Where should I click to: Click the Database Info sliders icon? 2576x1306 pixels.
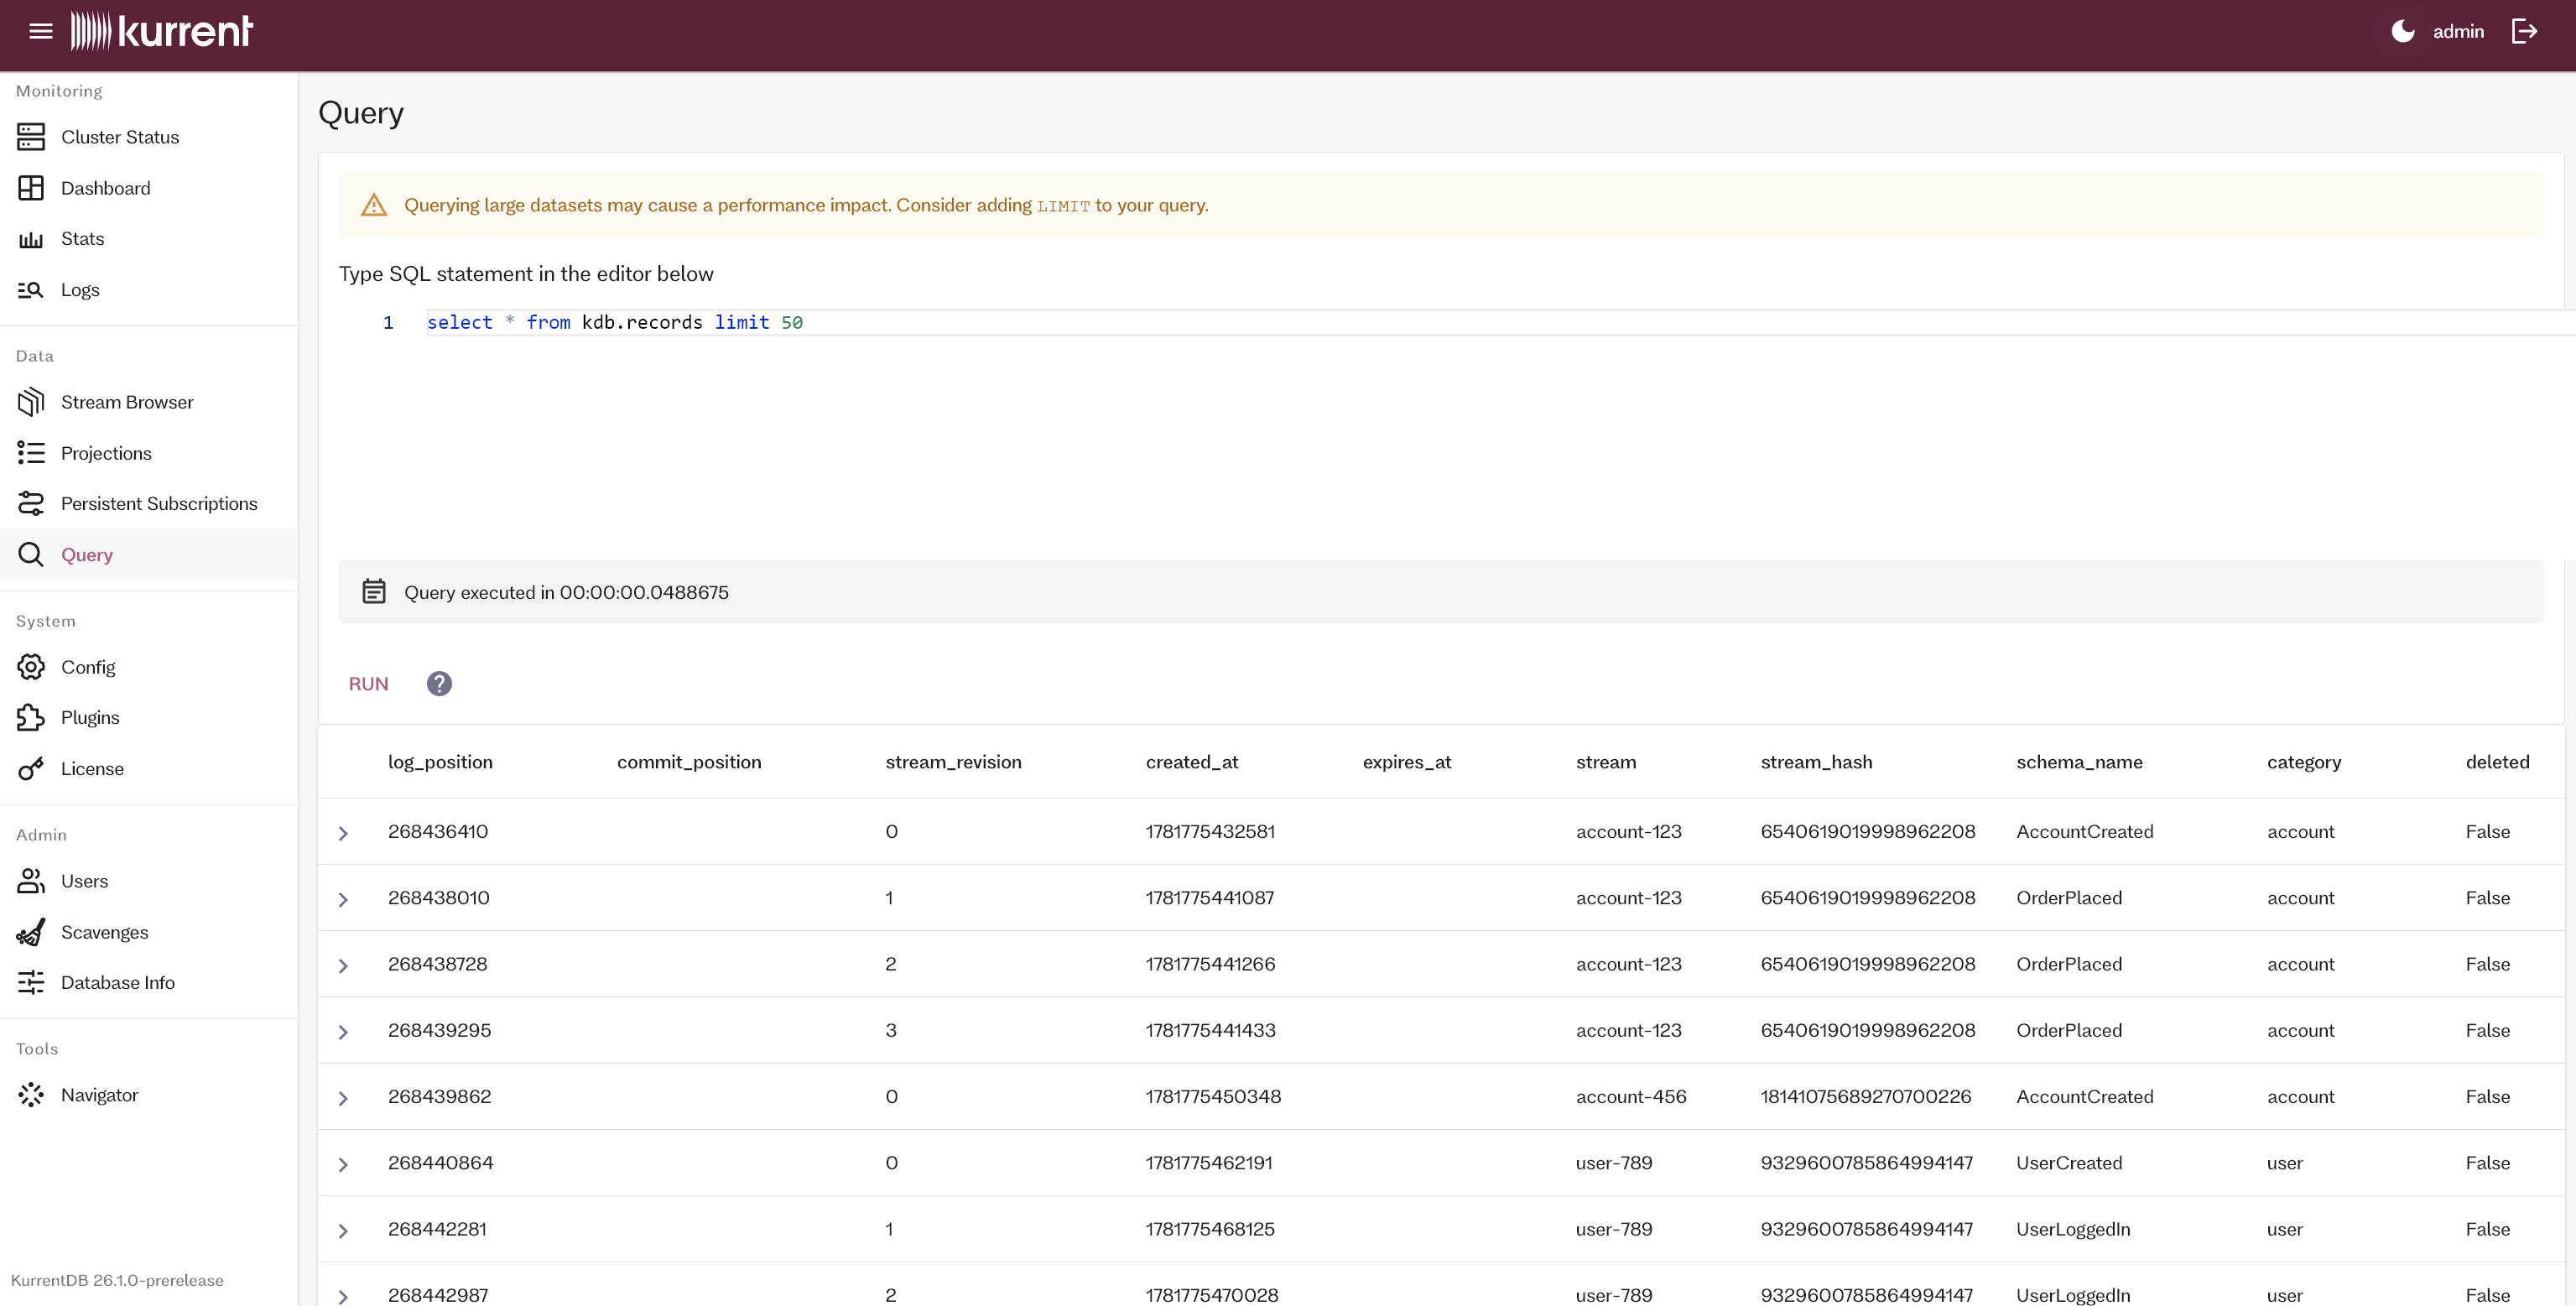pyautogui.click(x=31, y=983)
